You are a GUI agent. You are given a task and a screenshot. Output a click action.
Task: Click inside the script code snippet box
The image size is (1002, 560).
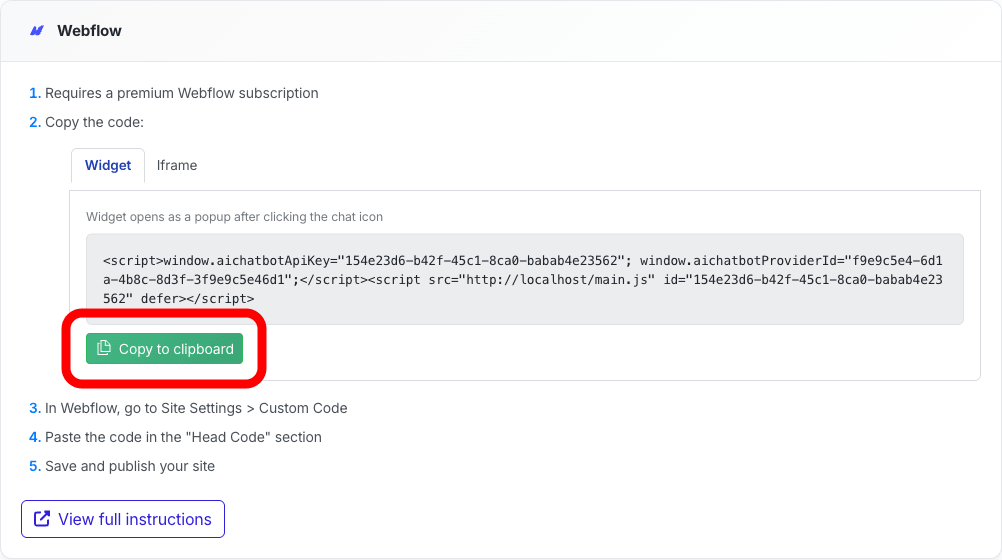point(524,279)
